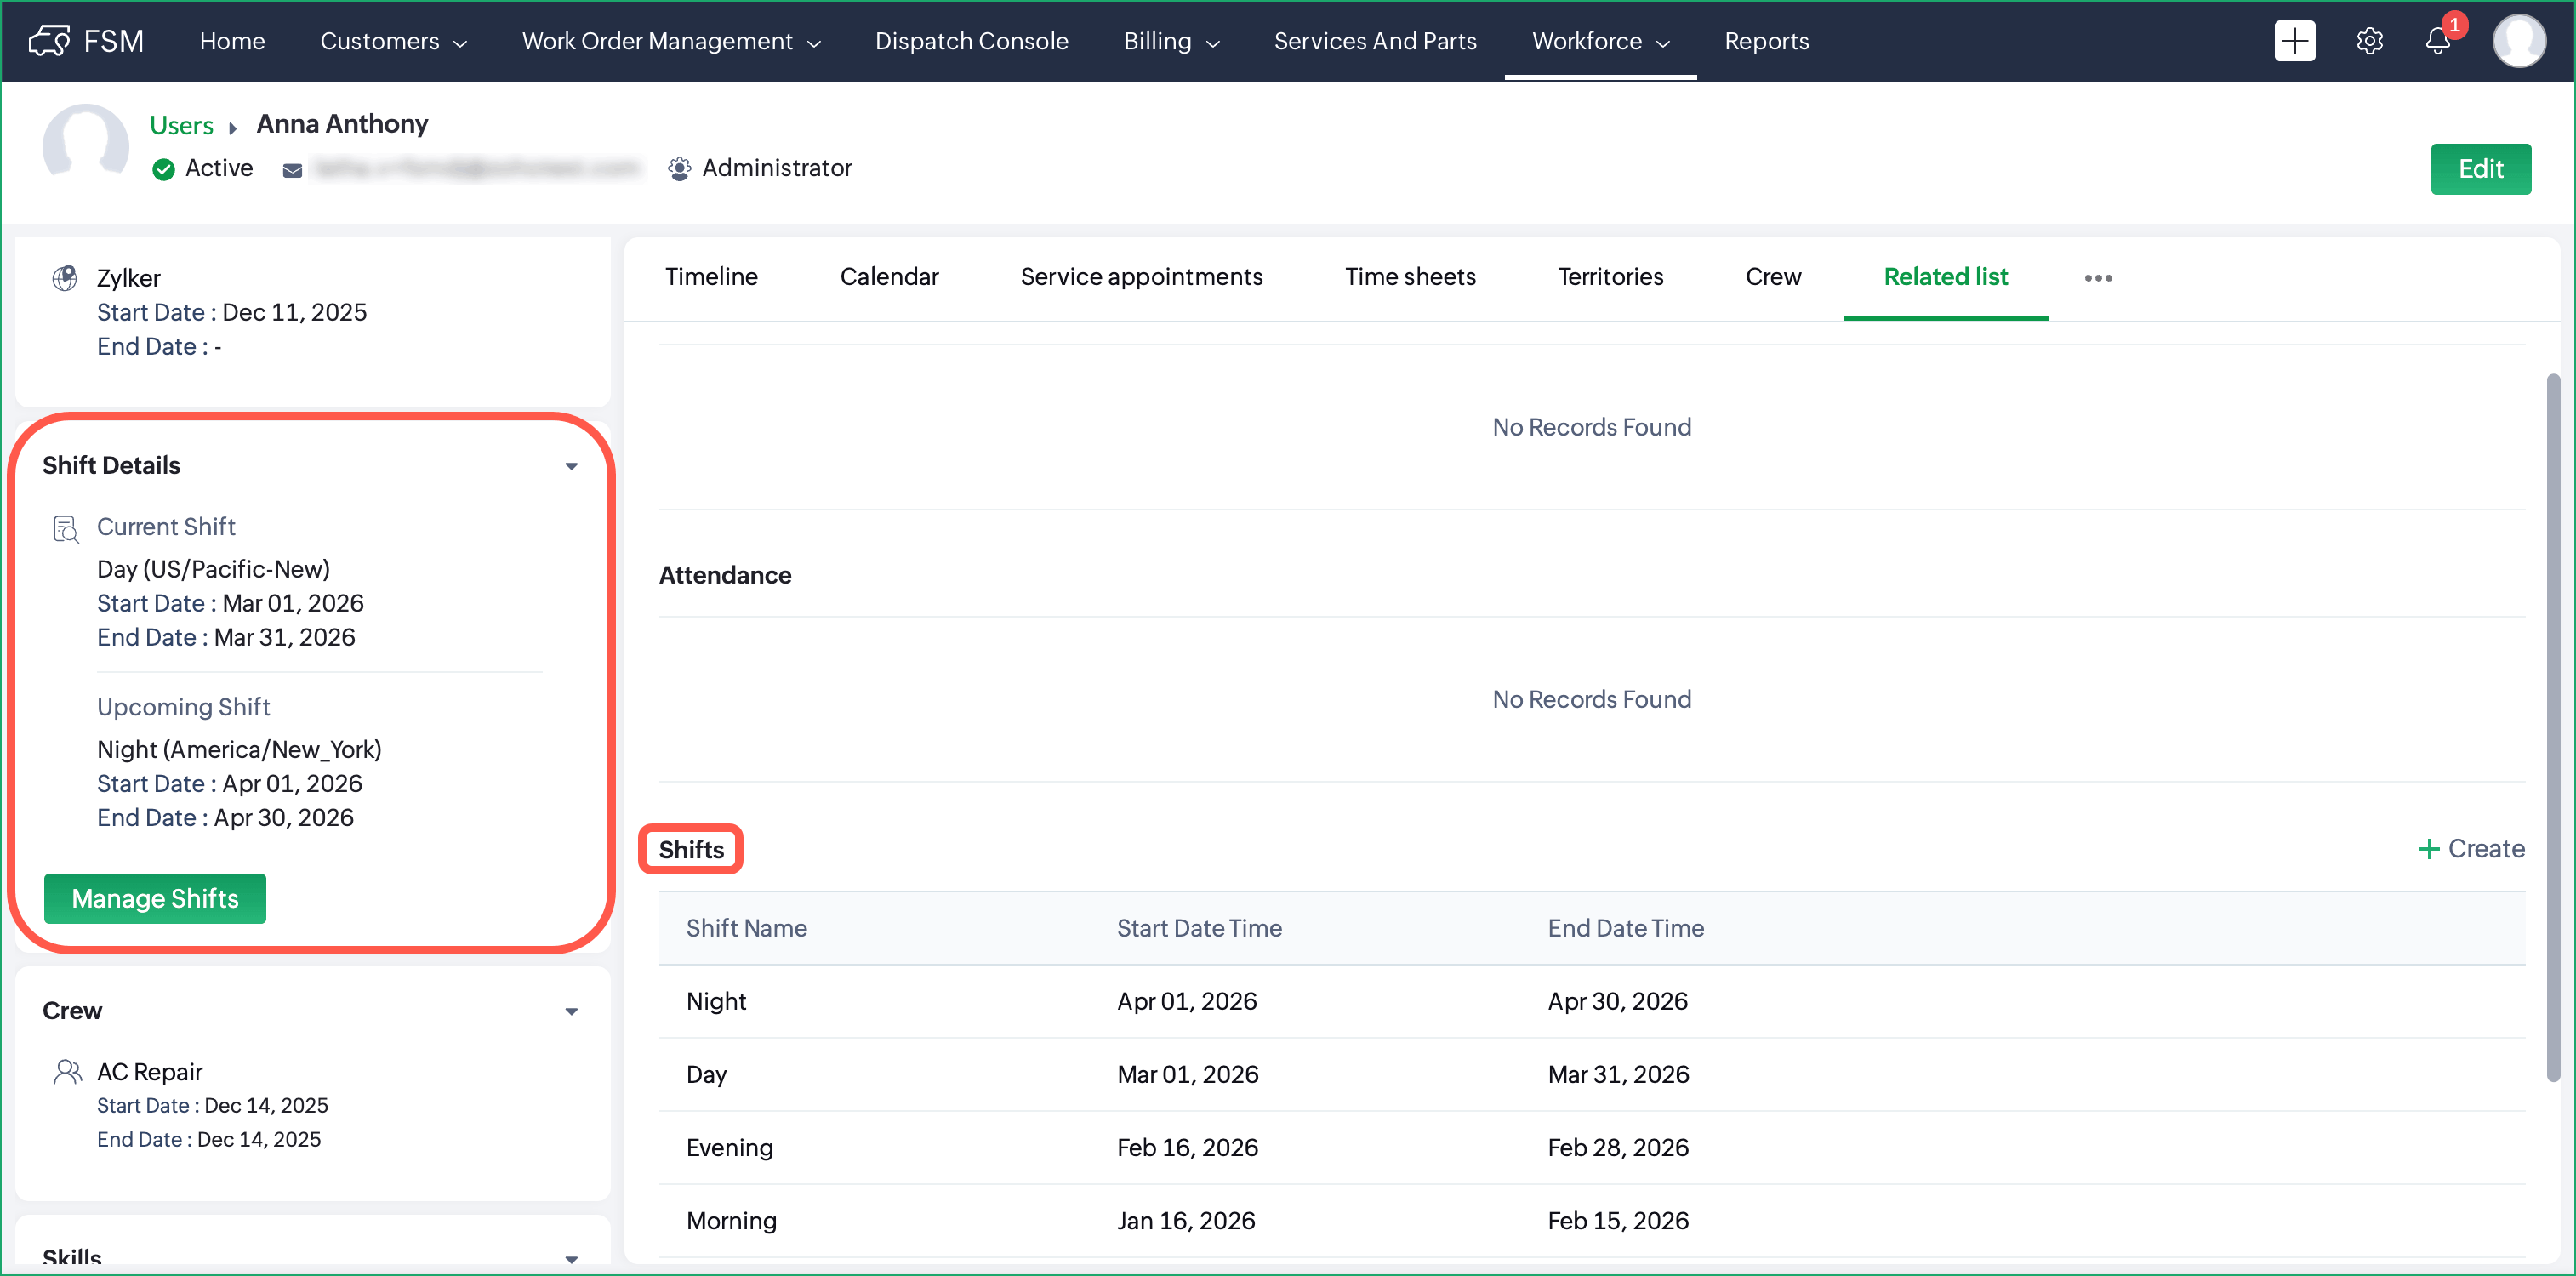Show more tabs via ellipsis
The width and height of the screenshot is (2576, 1276).
pos(2097,278)
